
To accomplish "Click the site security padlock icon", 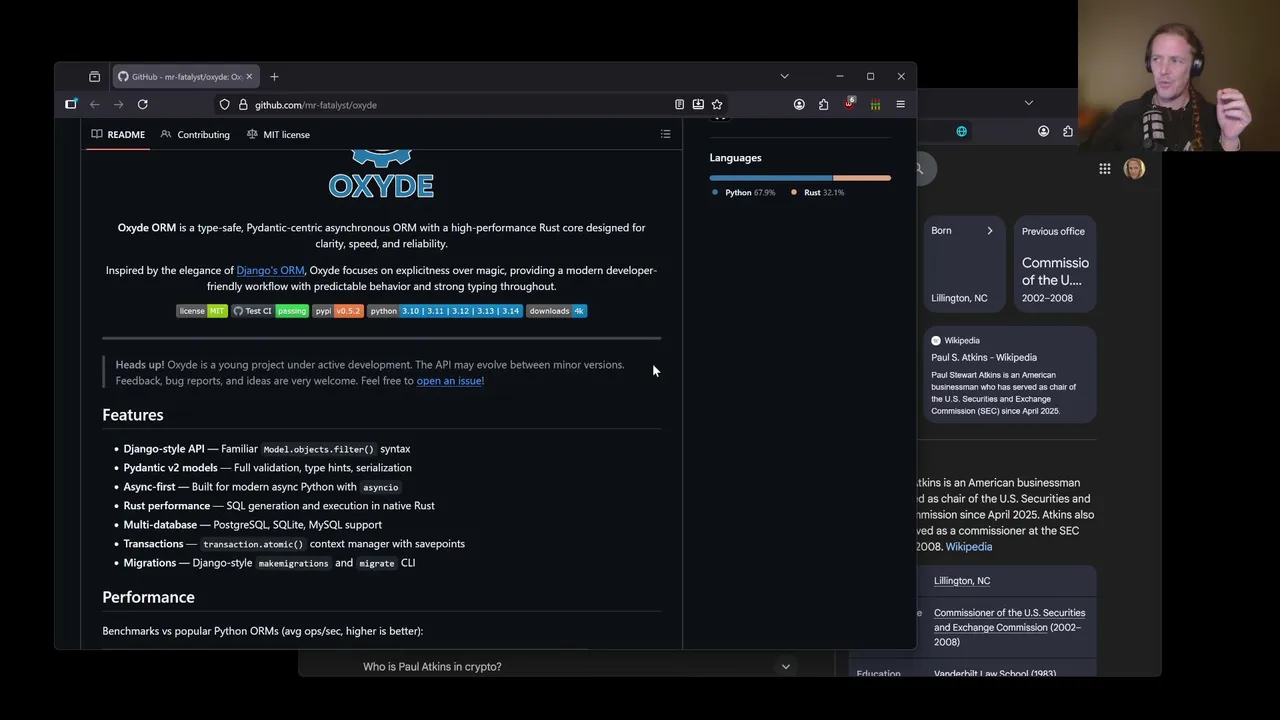I will 242,104.
